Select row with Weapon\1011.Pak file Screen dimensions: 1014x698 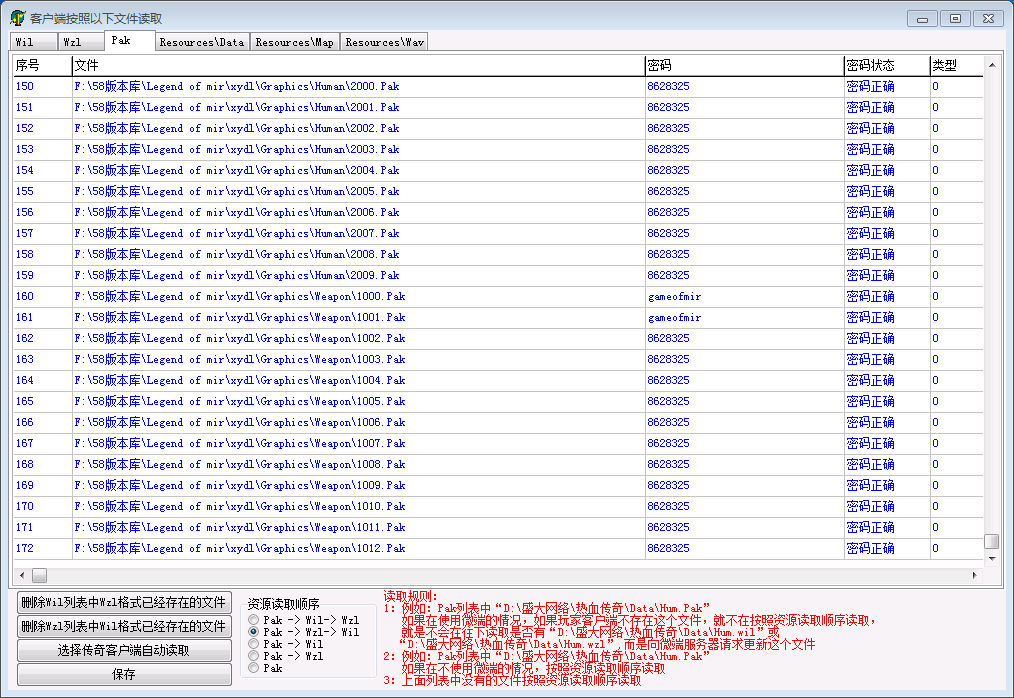click(498, 528)
